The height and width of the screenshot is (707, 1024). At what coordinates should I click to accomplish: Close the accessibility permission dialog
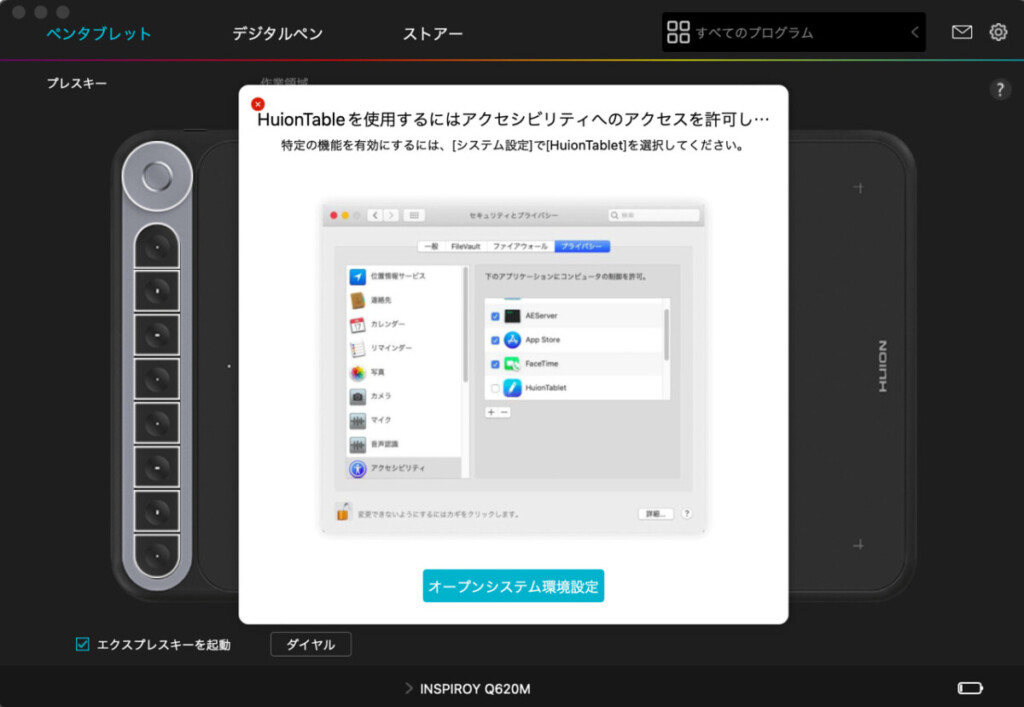258,104
